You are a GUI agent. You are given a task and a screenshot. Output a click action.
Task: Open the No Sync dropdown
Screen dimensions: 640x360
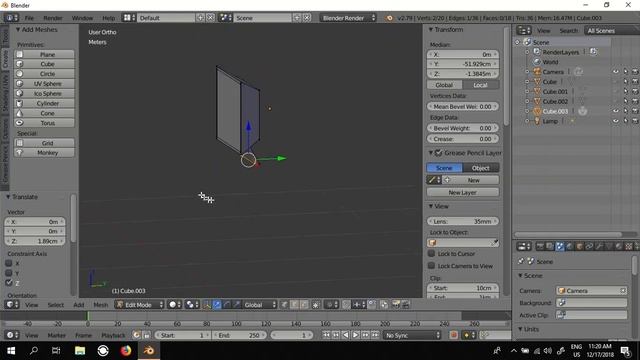point(412,335)
